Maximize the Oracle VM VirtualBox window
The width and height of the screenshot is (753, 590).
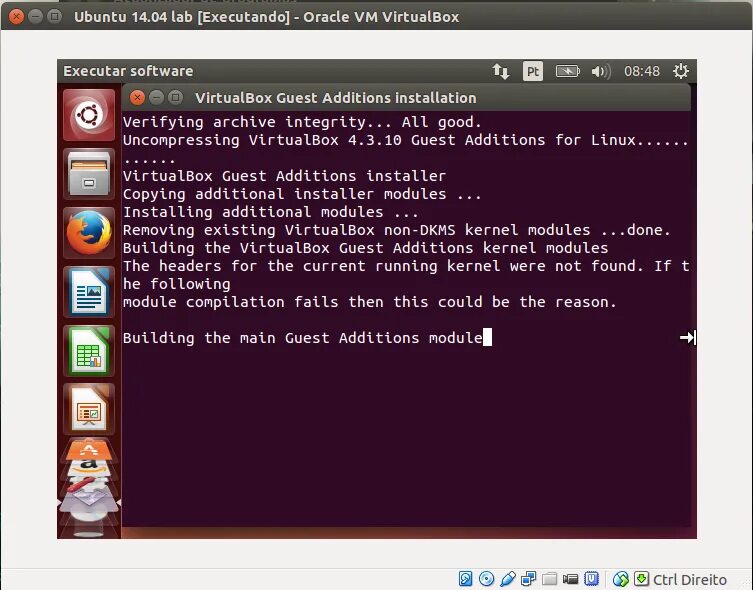coord(55,17)
